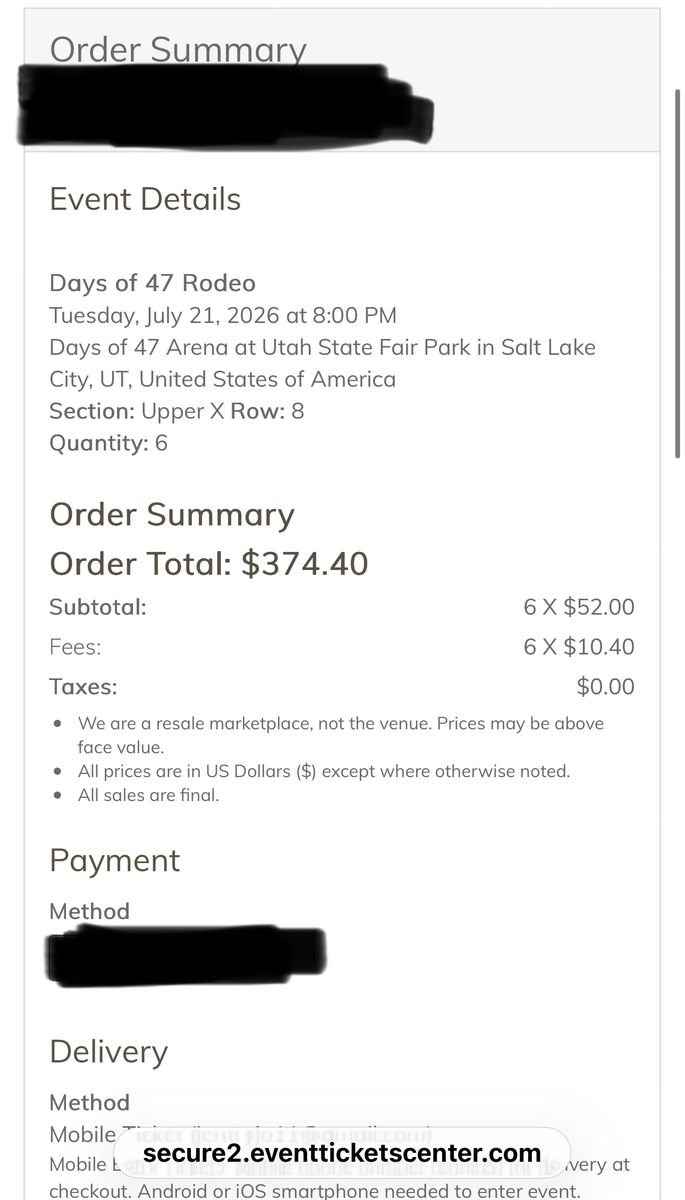Select the Tuesday, July 21, 2026 date line
Viewport: 685px width, 1200px height.
coord(223,316)
